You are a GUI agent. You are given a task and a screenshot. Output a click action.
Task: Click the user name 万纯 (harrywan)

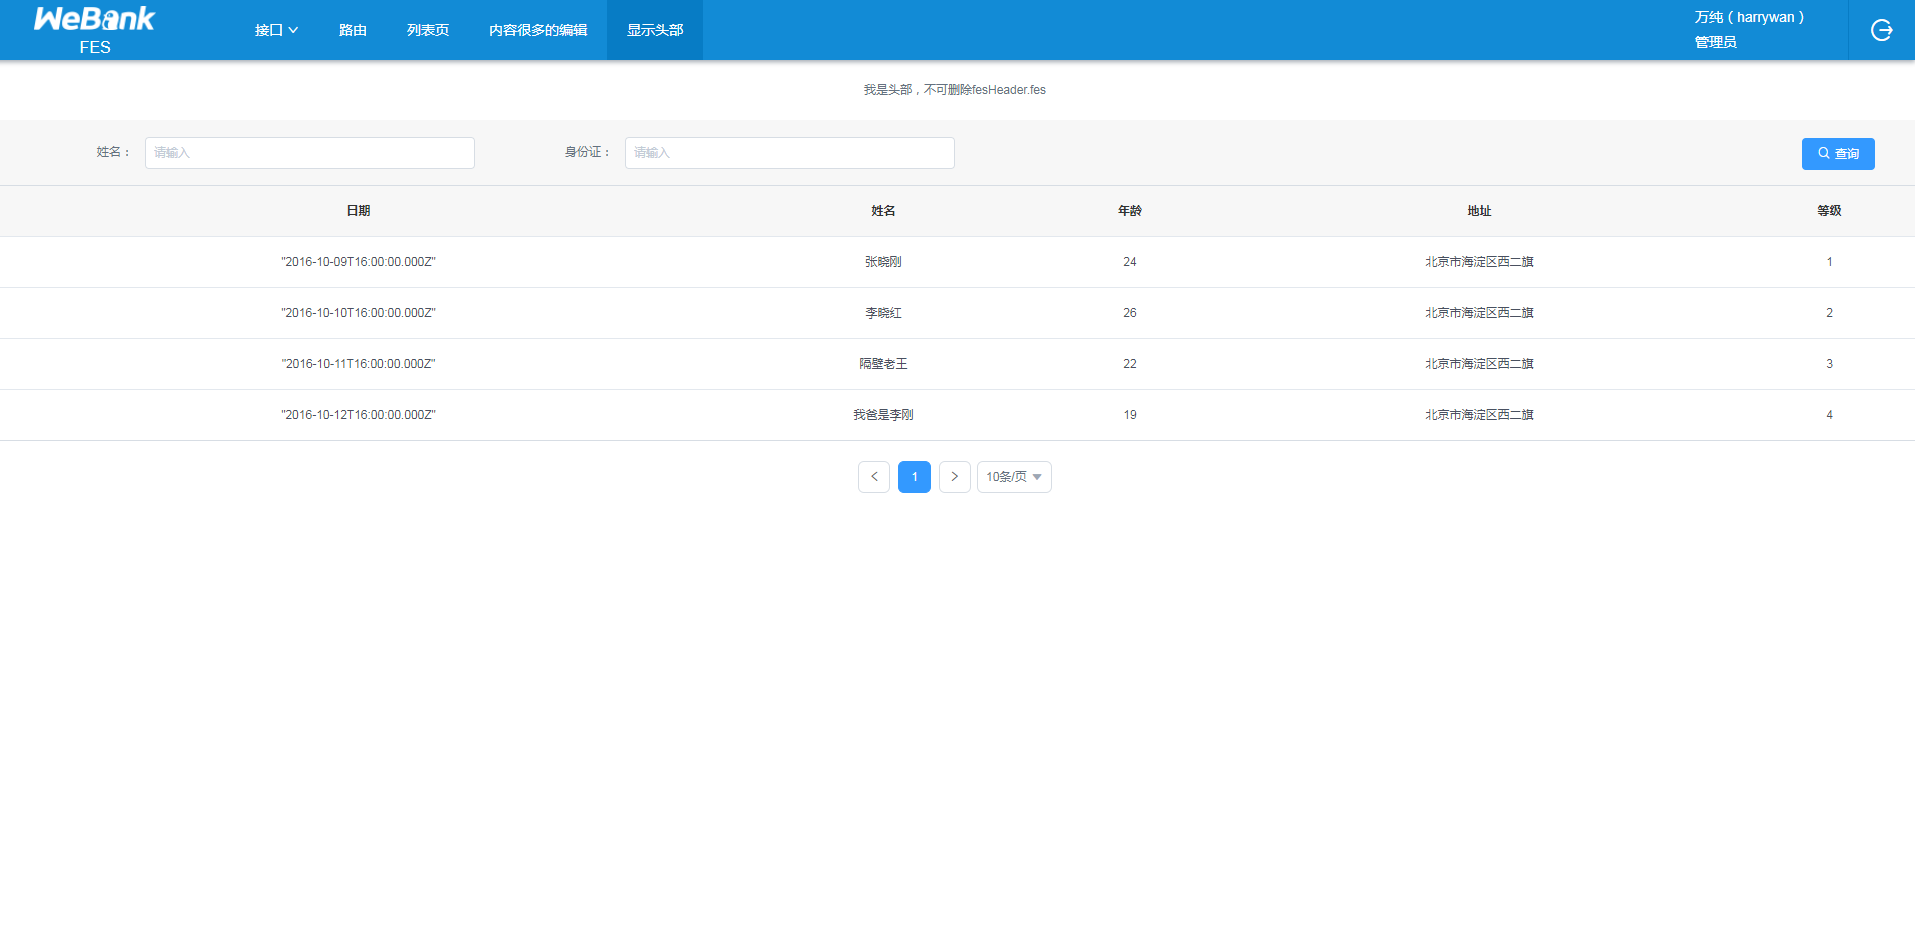(x=1749, y=17)
